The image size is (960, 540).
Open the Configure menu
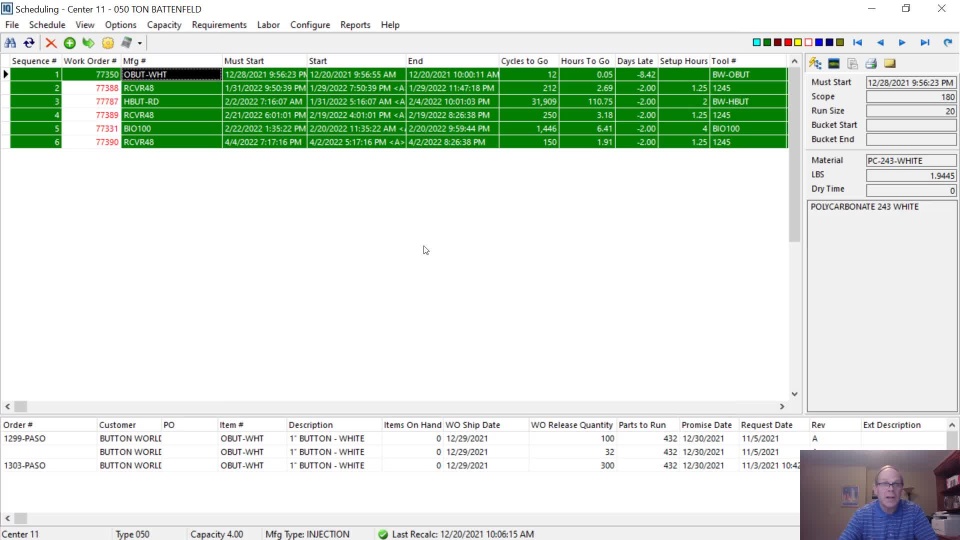tap(310, 25)
